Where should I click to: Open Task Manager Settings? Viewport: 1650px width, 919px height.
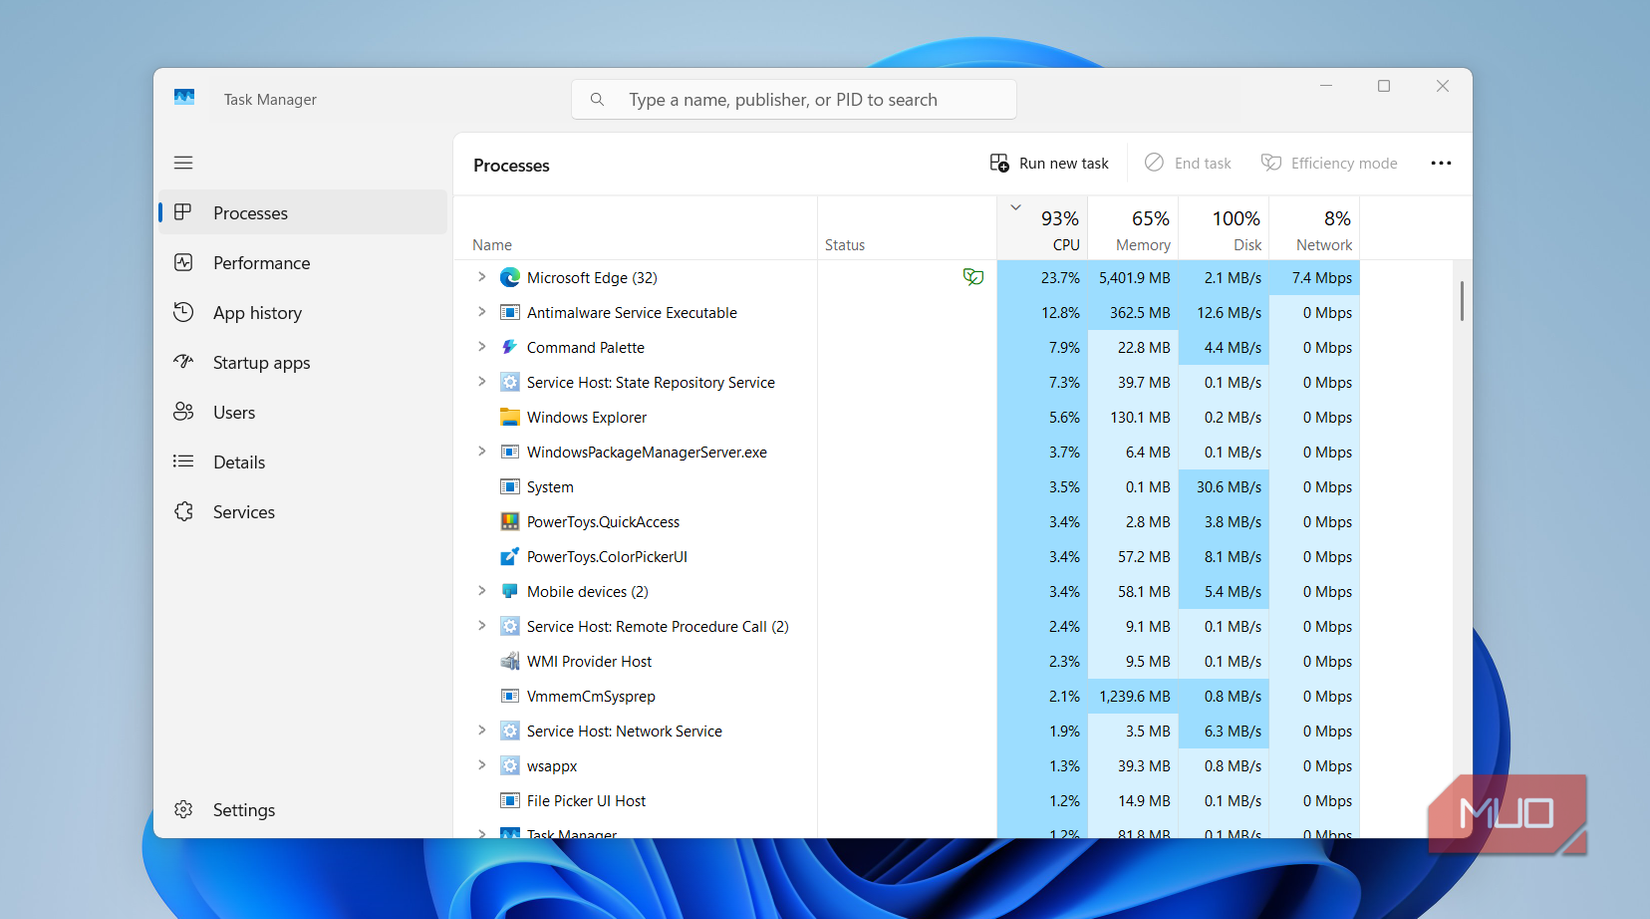[303, 810]
